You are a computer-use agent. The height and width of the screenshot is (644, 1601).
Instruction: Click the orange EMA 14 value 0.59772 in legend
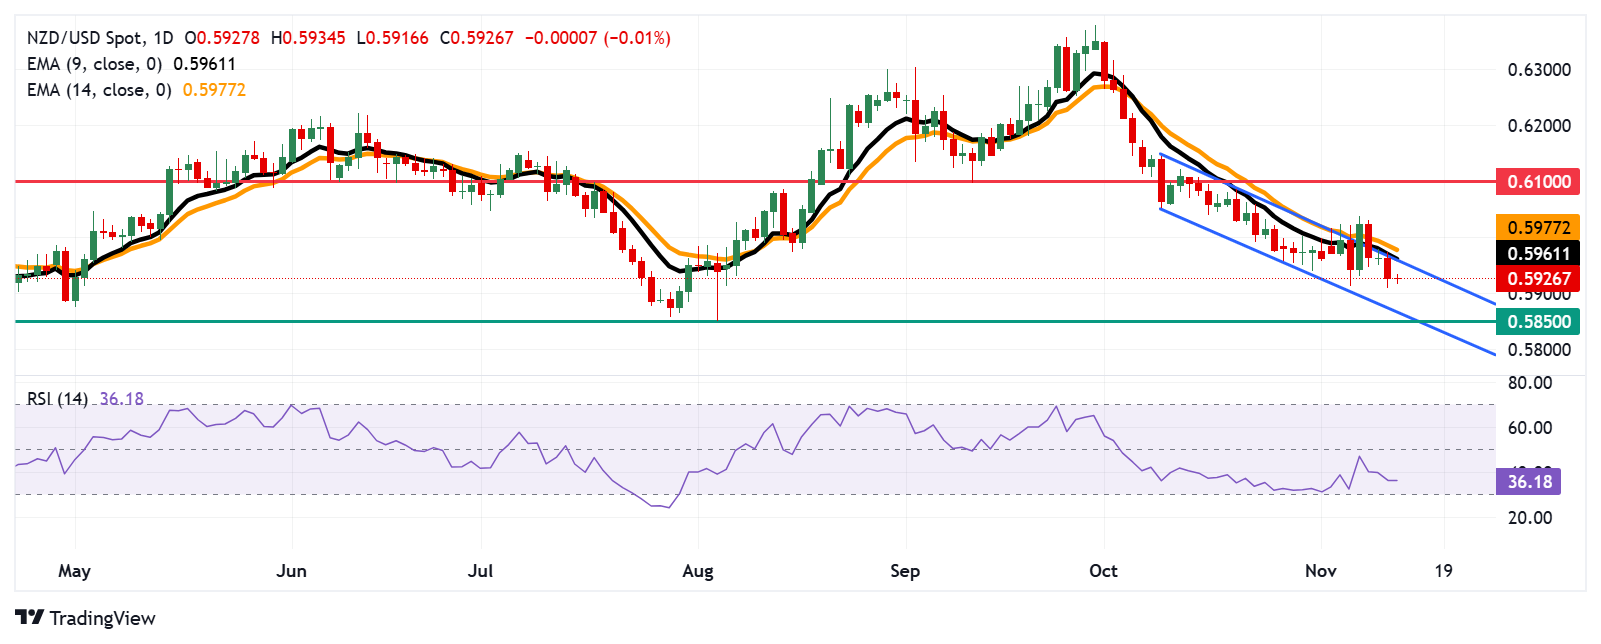coord(214,90)
